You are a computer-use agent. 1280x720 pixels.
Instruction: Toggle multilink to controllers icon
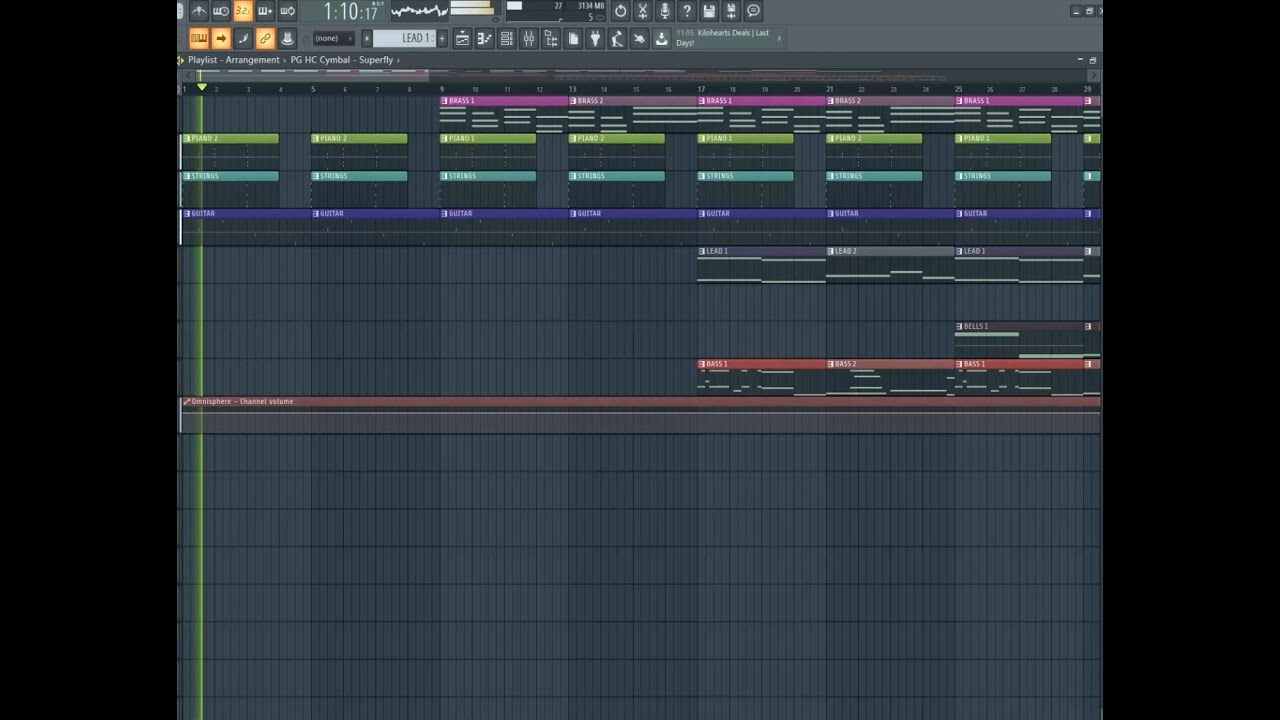point(265,38)
